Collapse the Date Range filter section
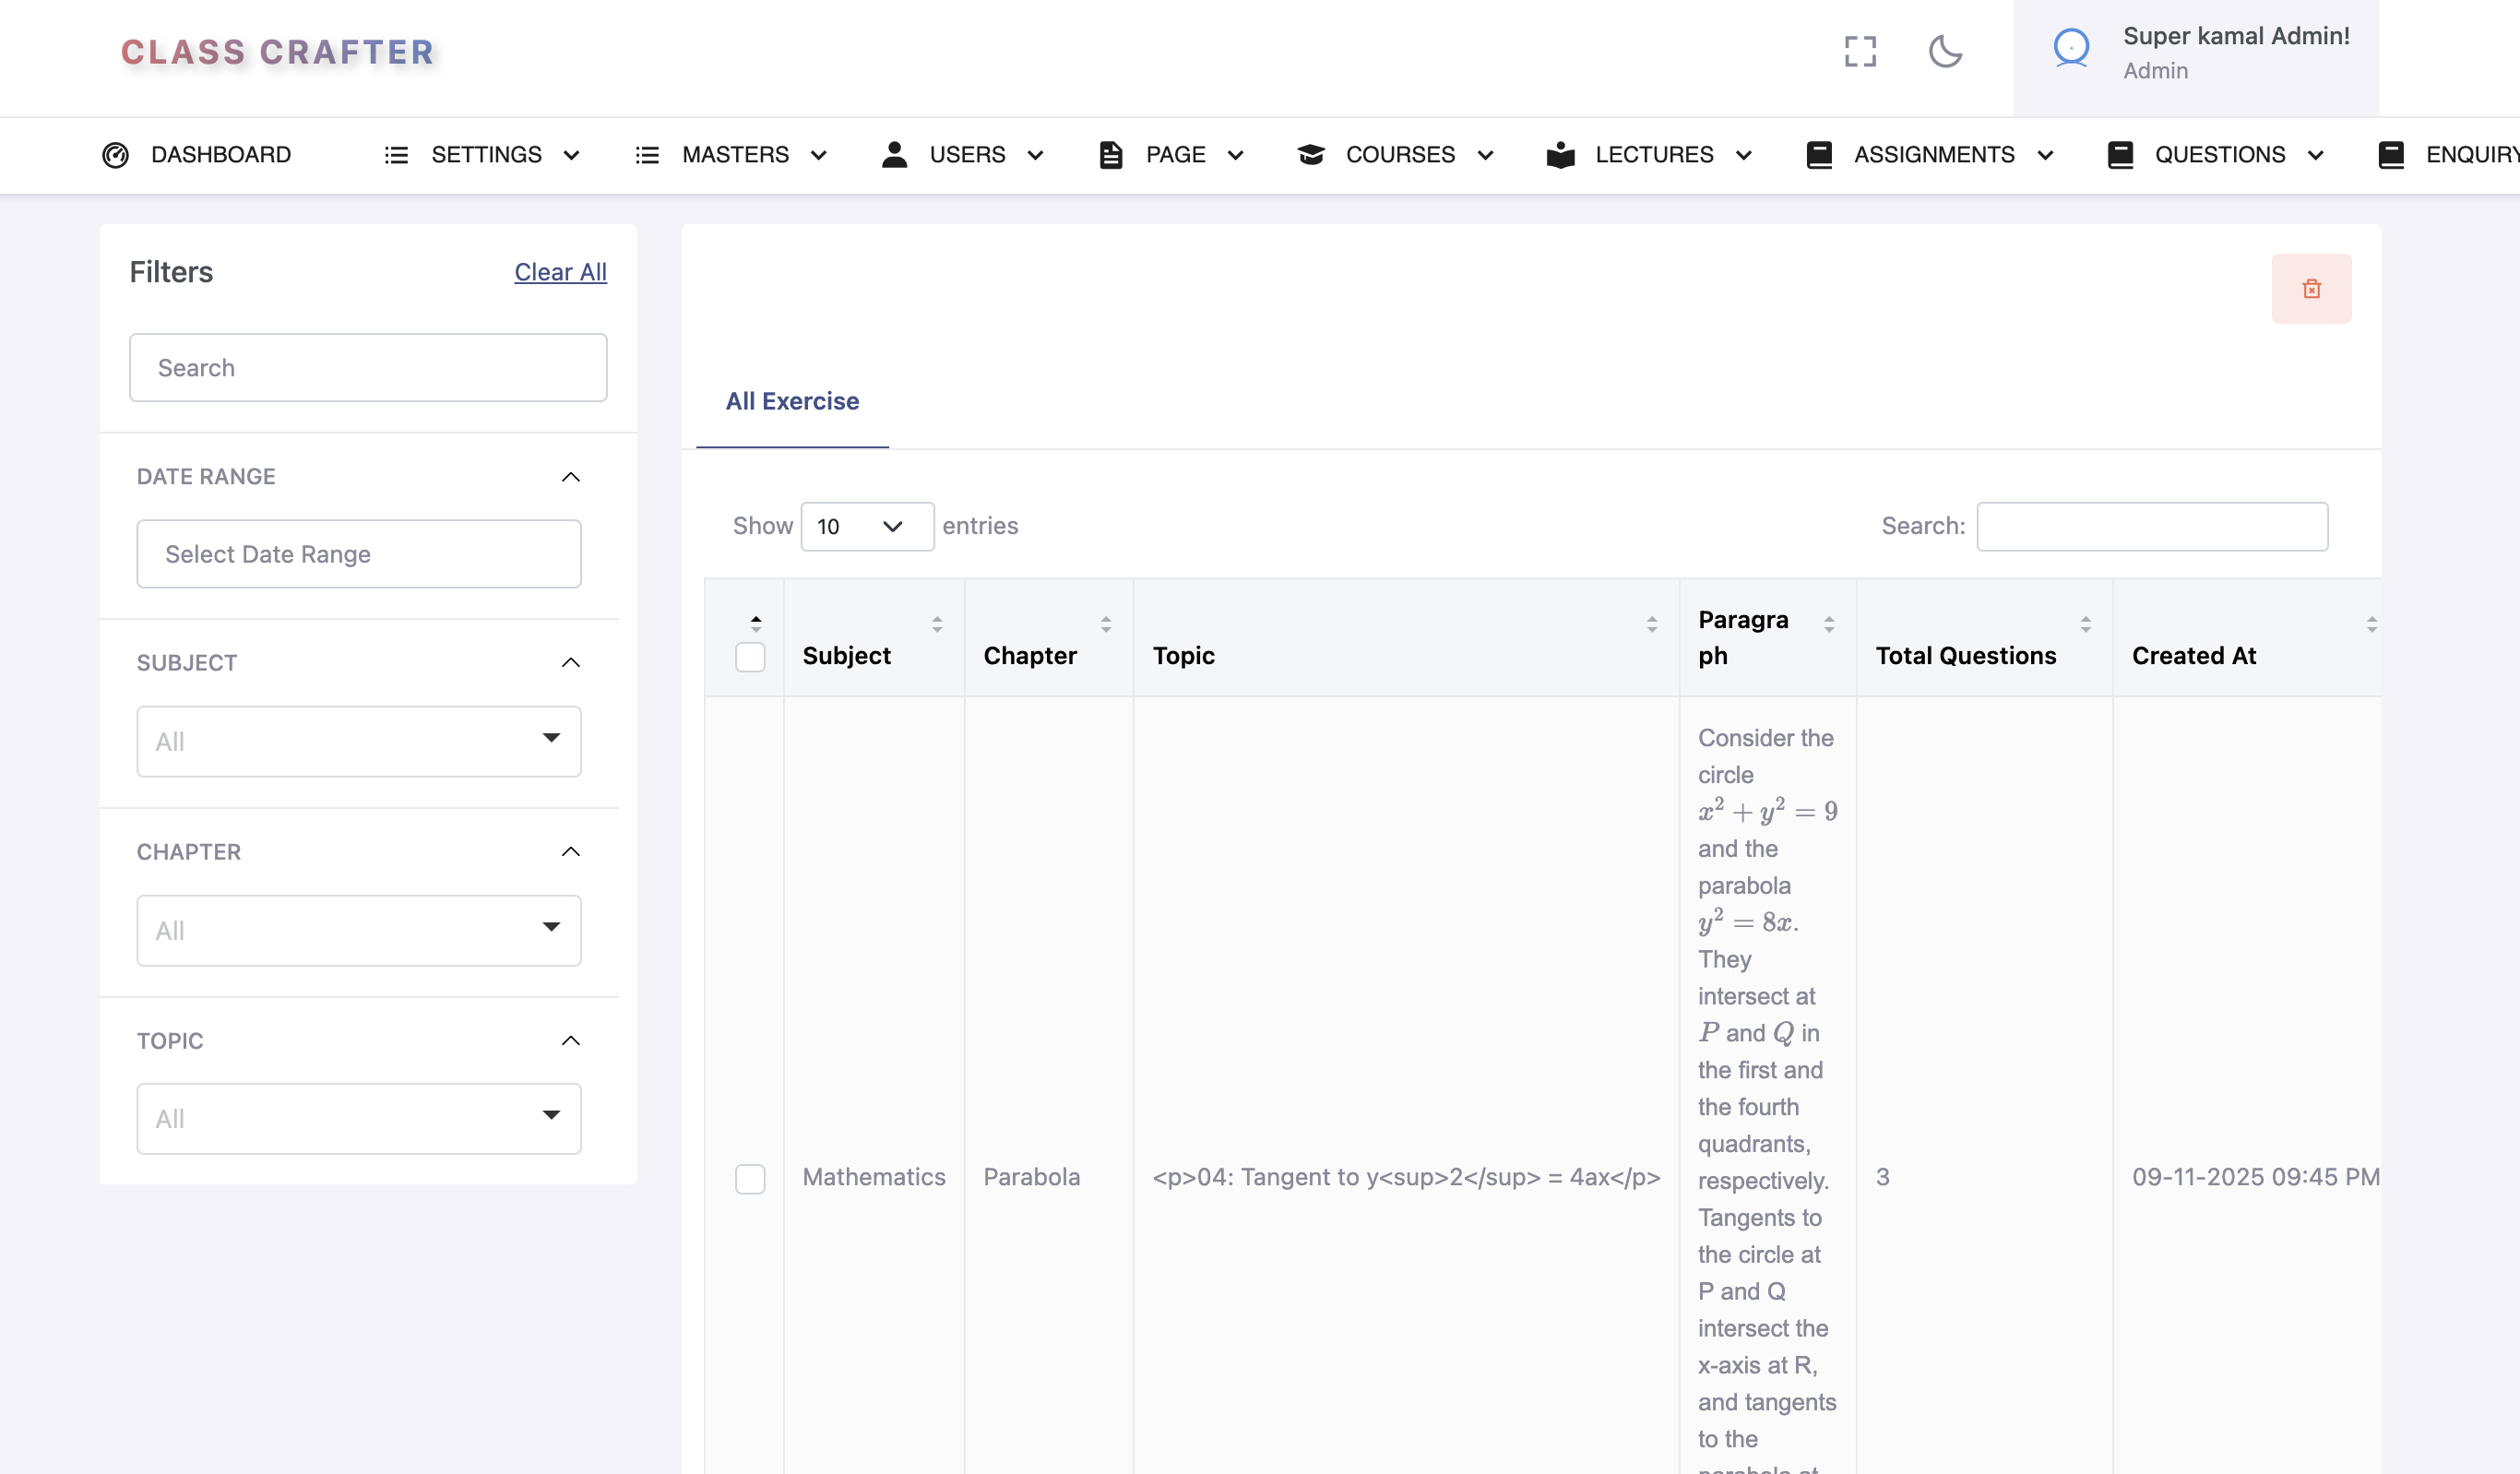This screenshot has height=1474, width=2520. pyautogui.click(x=570, y=477)
